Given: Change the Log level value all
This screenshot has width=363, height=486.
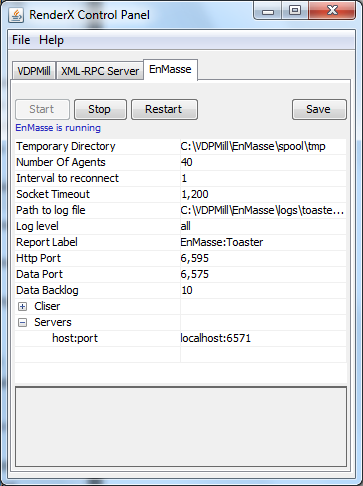Looking at the screenshot, I should point(263,226).
